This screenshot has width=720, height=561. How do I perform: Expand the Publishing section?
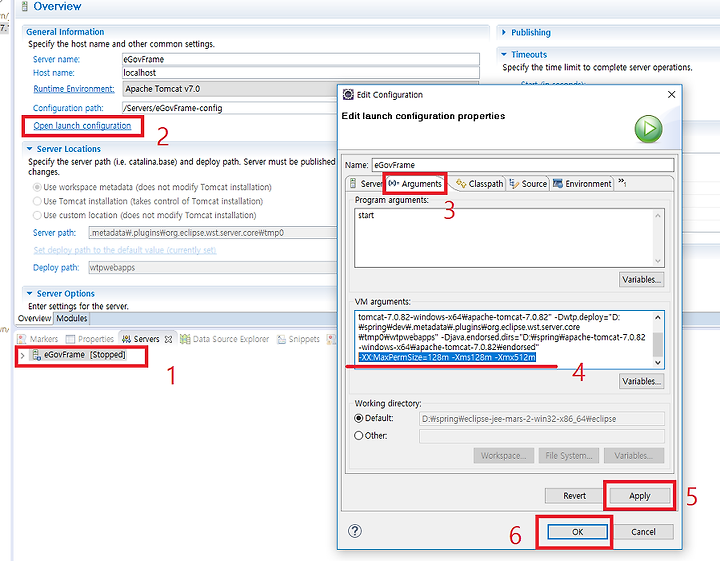coord(504,32)
